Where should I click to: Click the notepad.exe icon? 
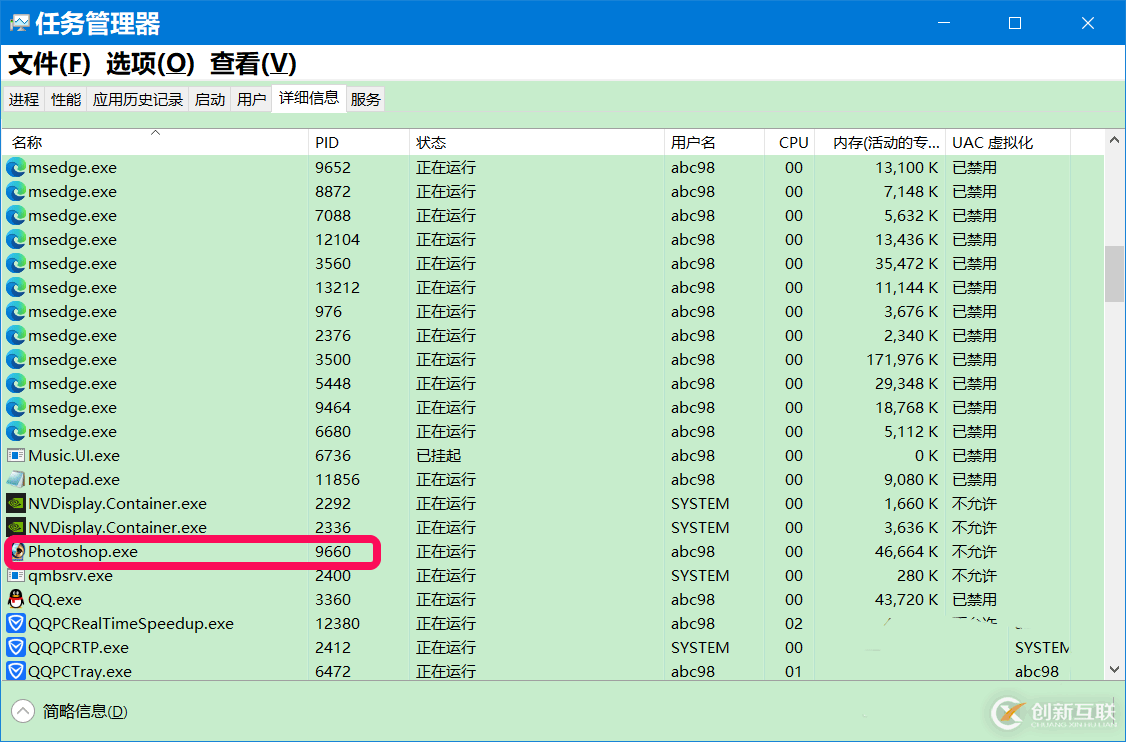16,480
